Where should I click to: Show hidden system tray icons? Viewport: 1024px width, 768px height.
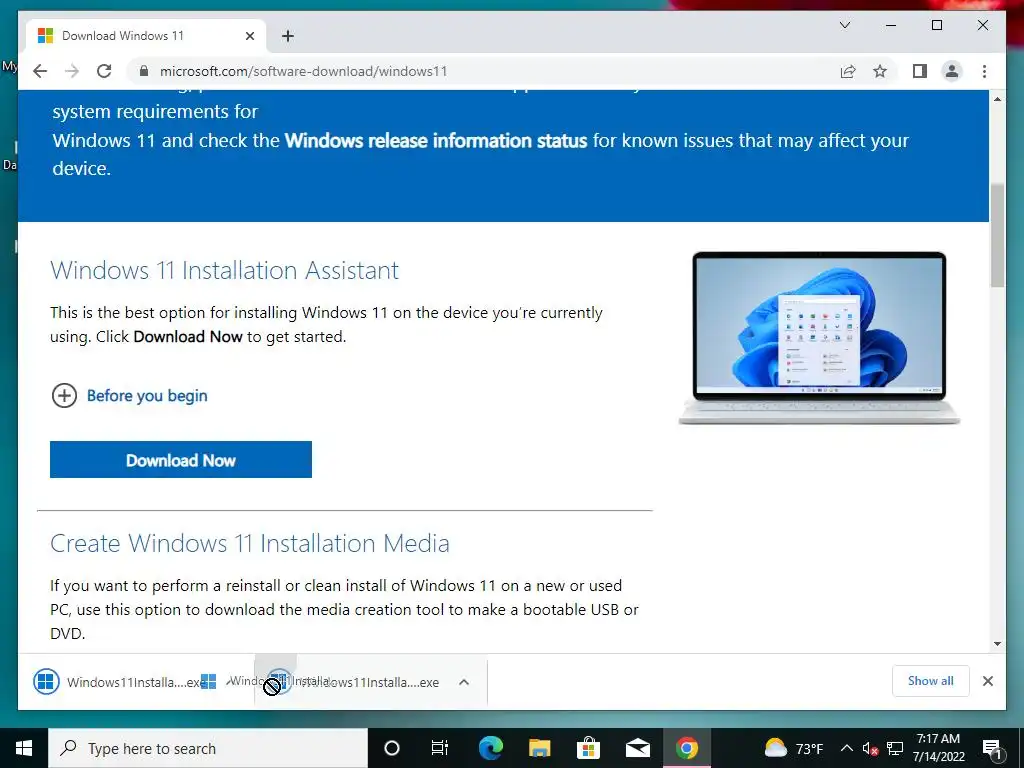click(x=846, y=748)
